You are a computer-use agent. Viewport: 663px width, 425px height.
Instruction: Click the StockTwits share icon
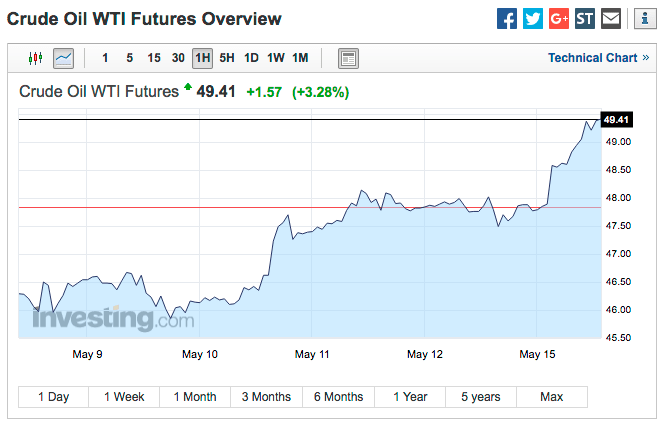585,18
